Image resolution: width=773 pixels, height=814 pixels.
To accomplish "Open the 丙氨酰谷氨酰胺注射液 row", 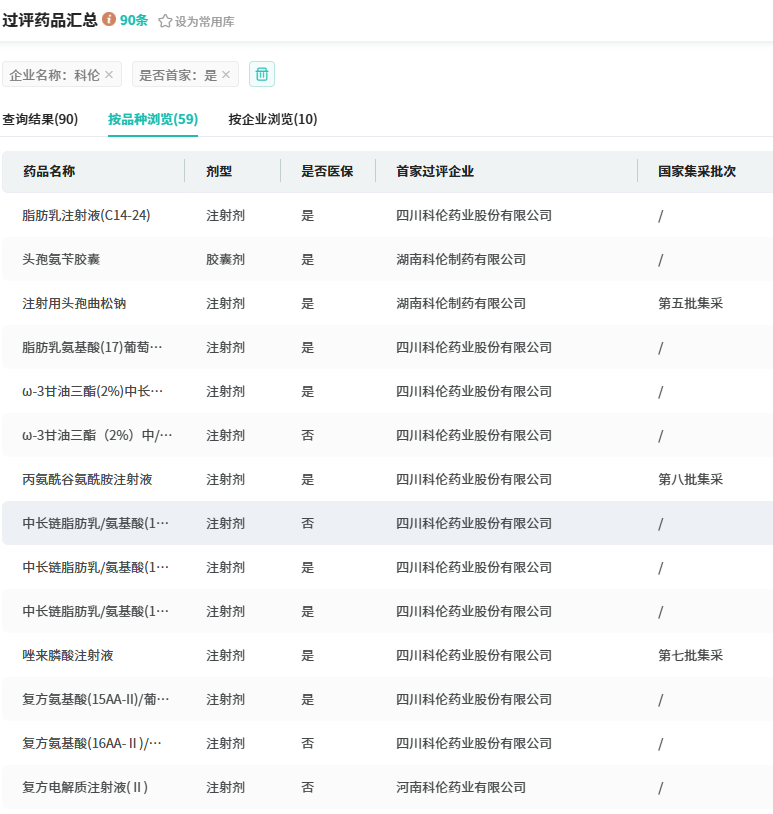I will (87, 479).
